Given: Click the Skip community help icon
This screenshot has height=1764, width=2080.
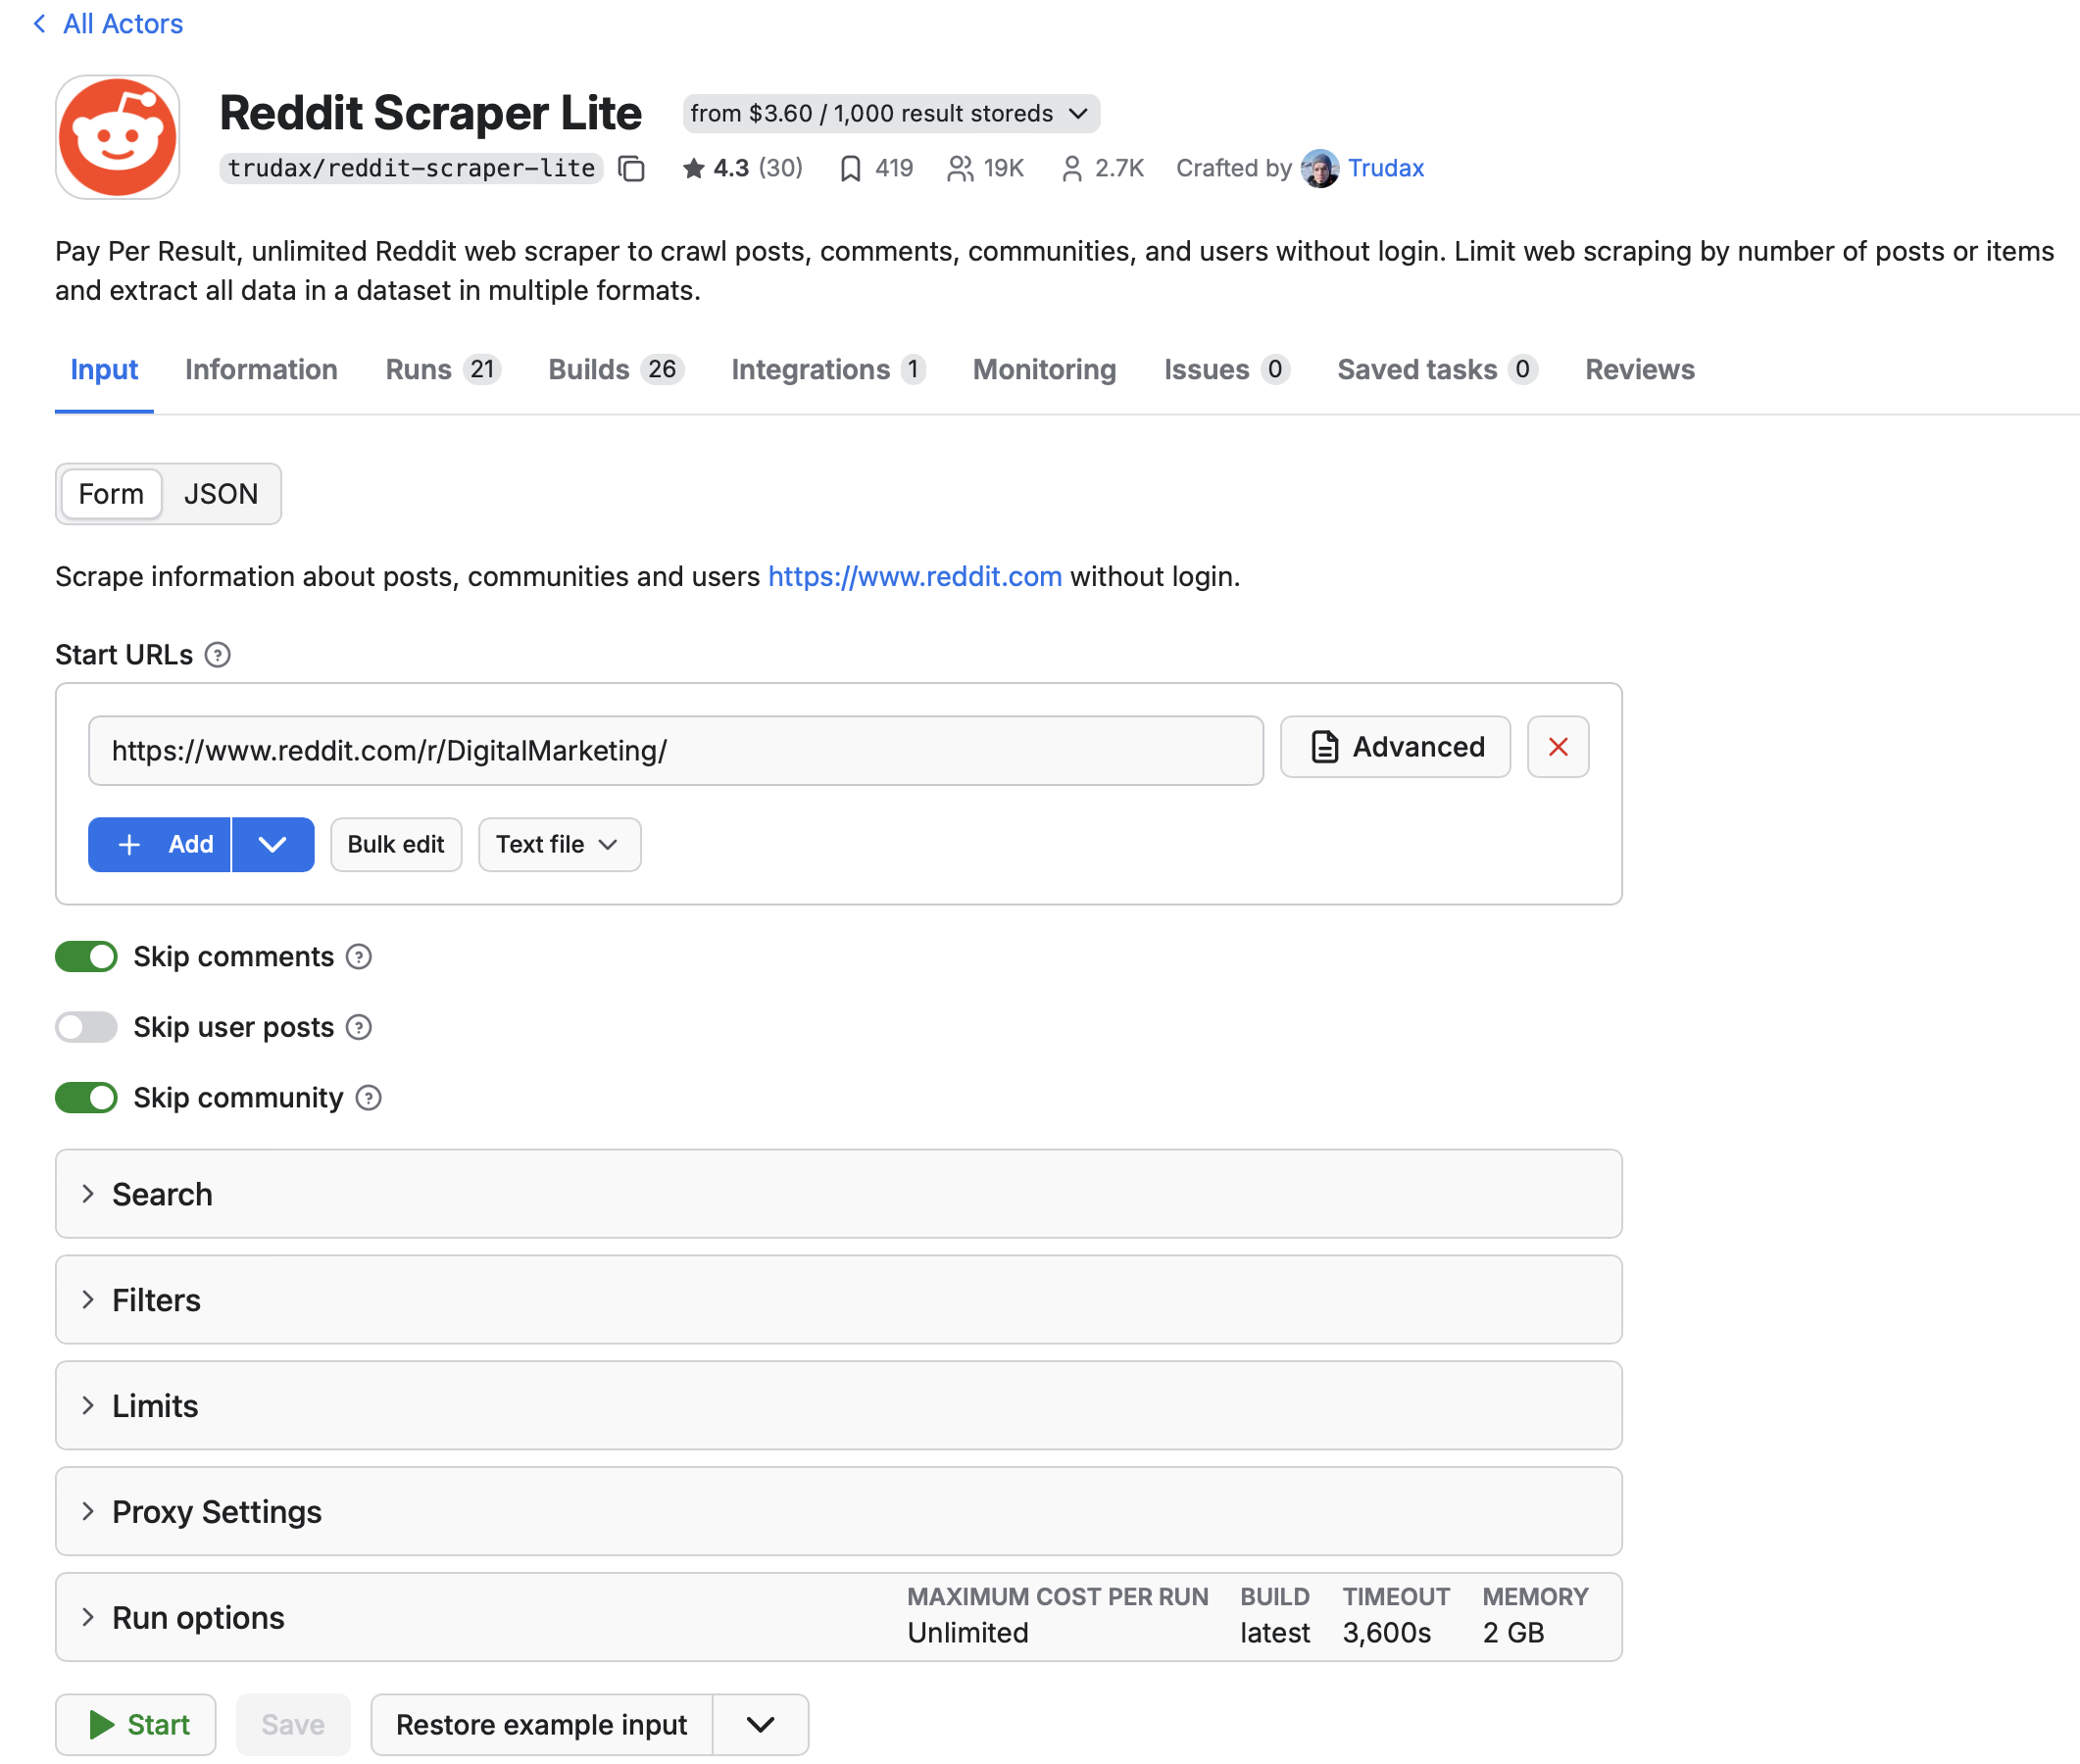Looking at the screenshot, I should click(368, 1098).
